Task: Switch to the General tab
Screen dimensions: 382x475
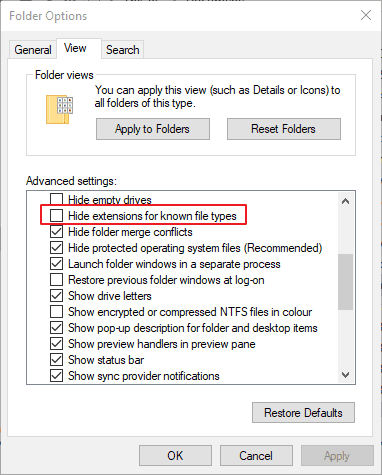Action: pos(33,50)
